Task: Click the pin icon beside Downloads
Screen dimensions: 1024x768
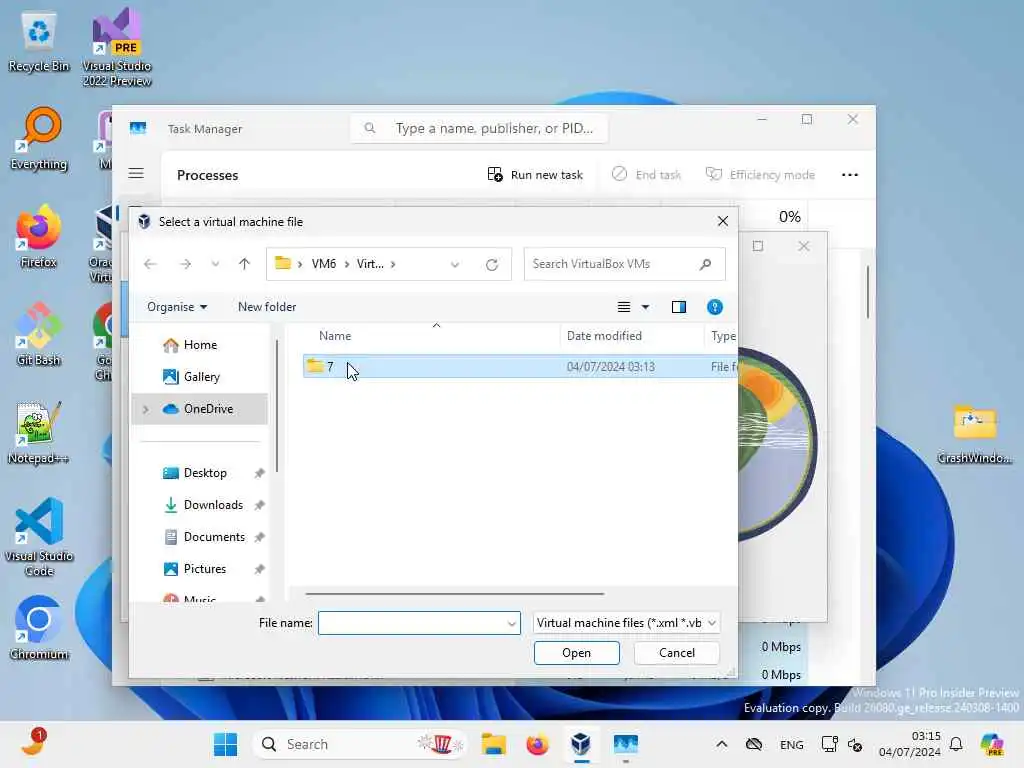Action: (x=259, y=505)
